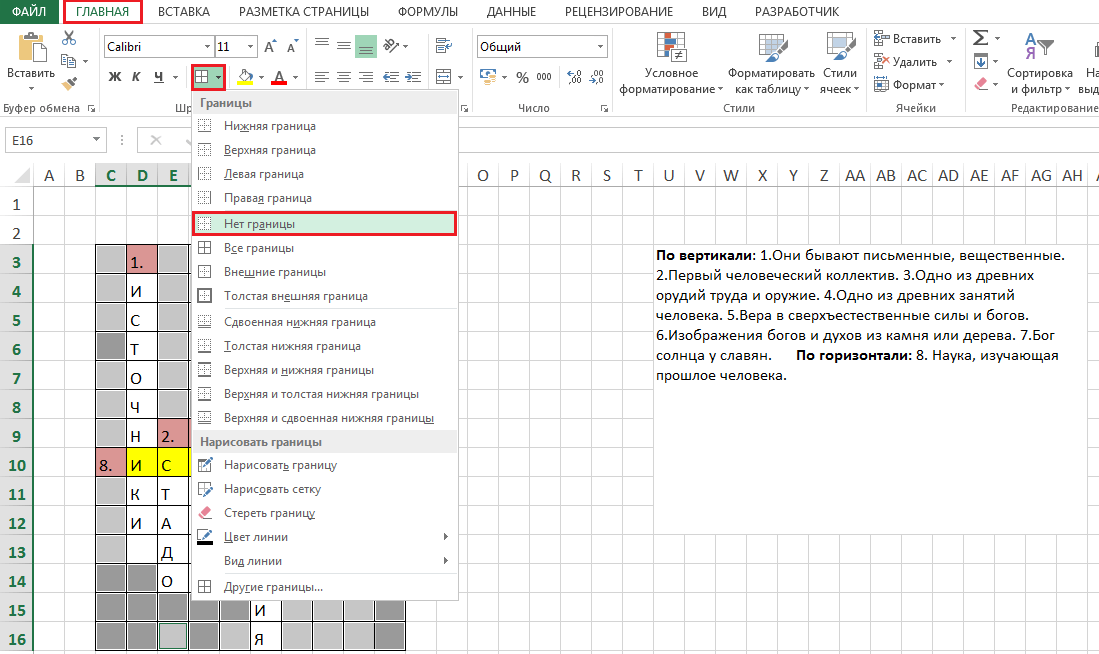Click the Center align text icon

344,78
